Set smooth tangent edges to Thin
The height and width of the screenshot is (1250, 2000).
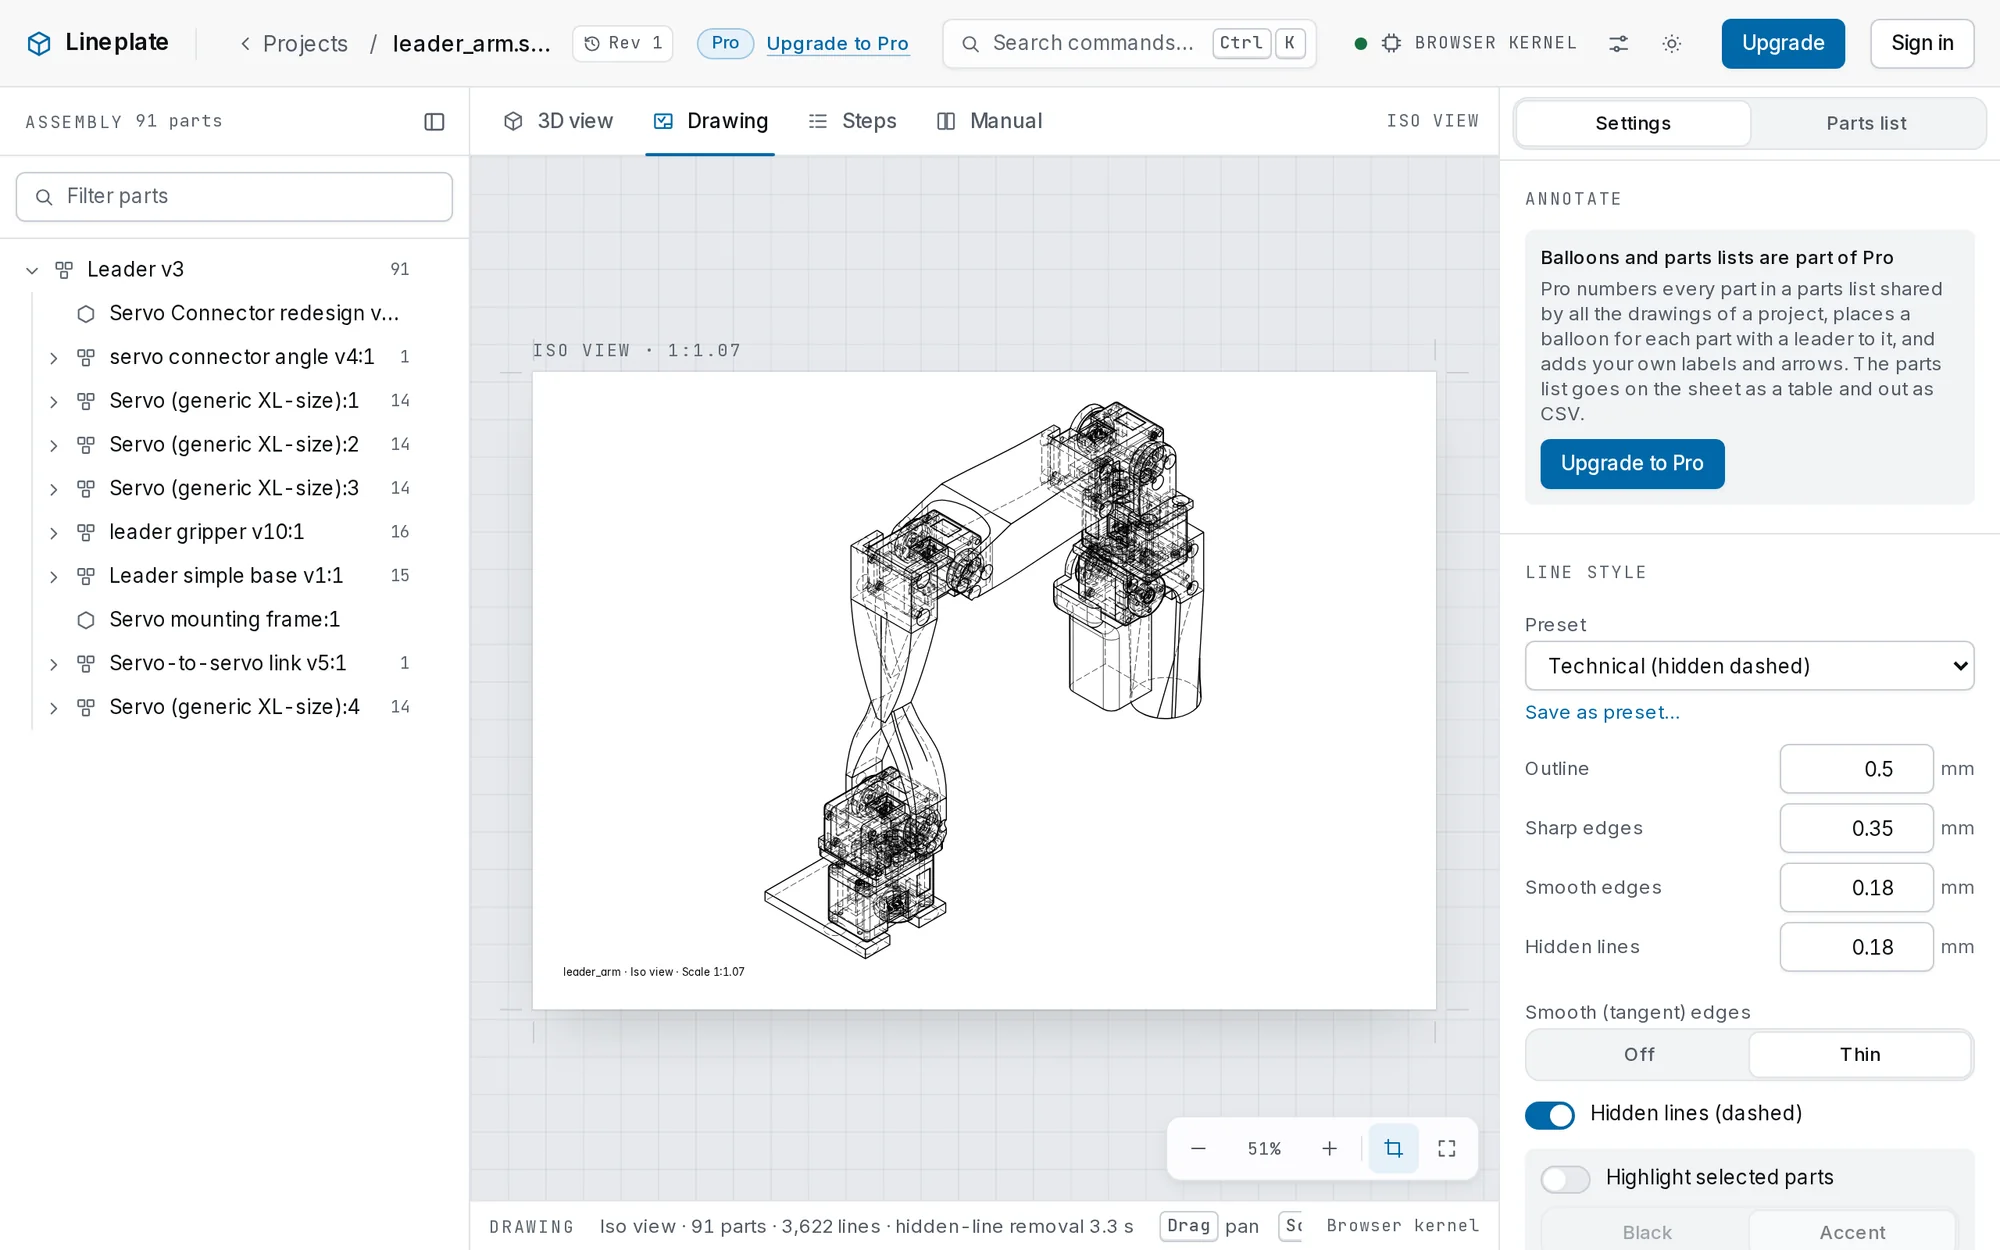(1860, 1054)
